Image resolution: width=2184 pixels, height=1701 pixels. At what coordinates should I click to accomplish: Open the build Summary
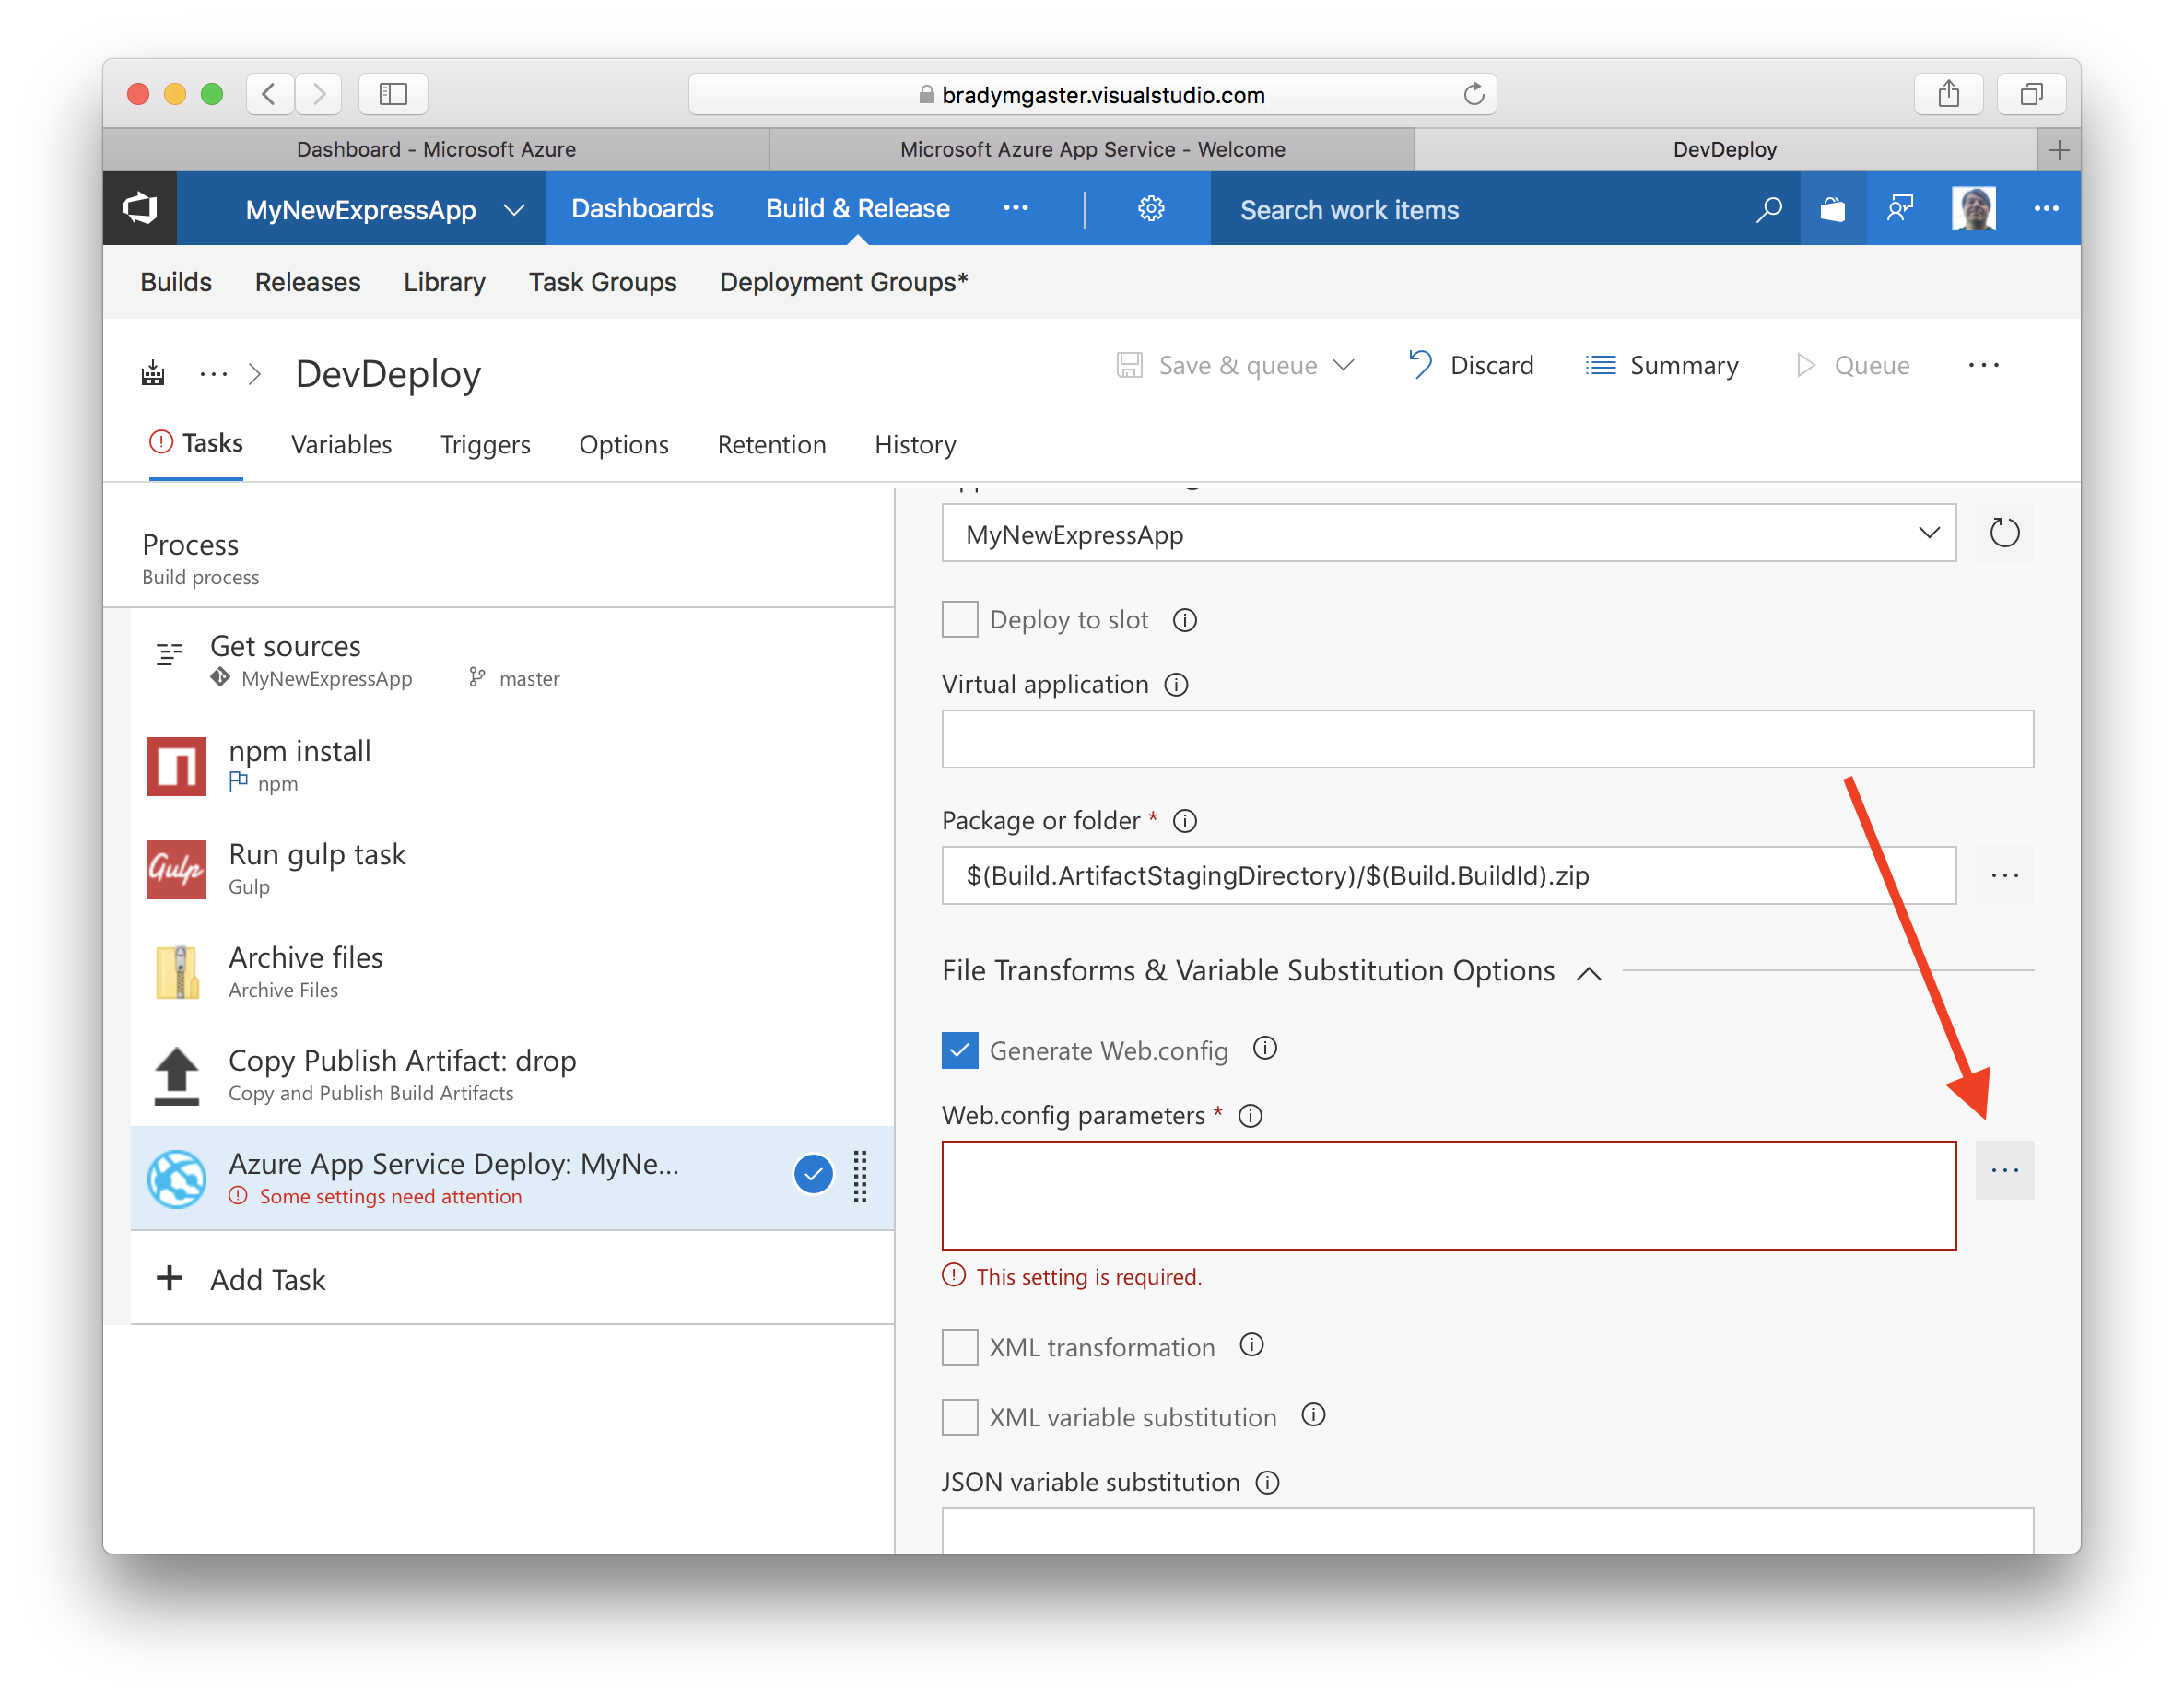coord(1662,365)
